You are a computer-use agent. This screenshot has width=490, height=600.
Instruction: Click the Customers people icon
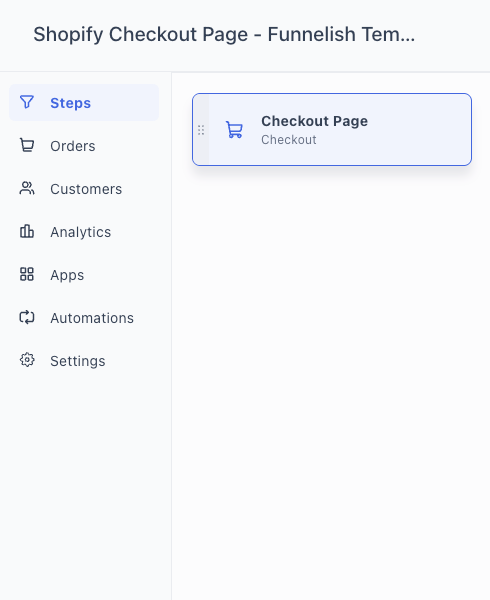27,188
